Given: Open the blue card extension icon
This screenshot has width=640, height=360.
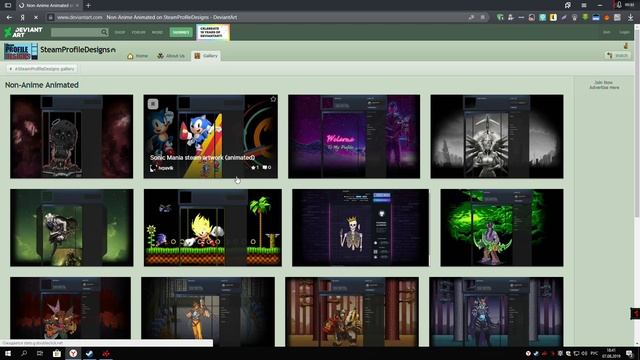Looking at the screenshot, I should click(x=596, y=18).
